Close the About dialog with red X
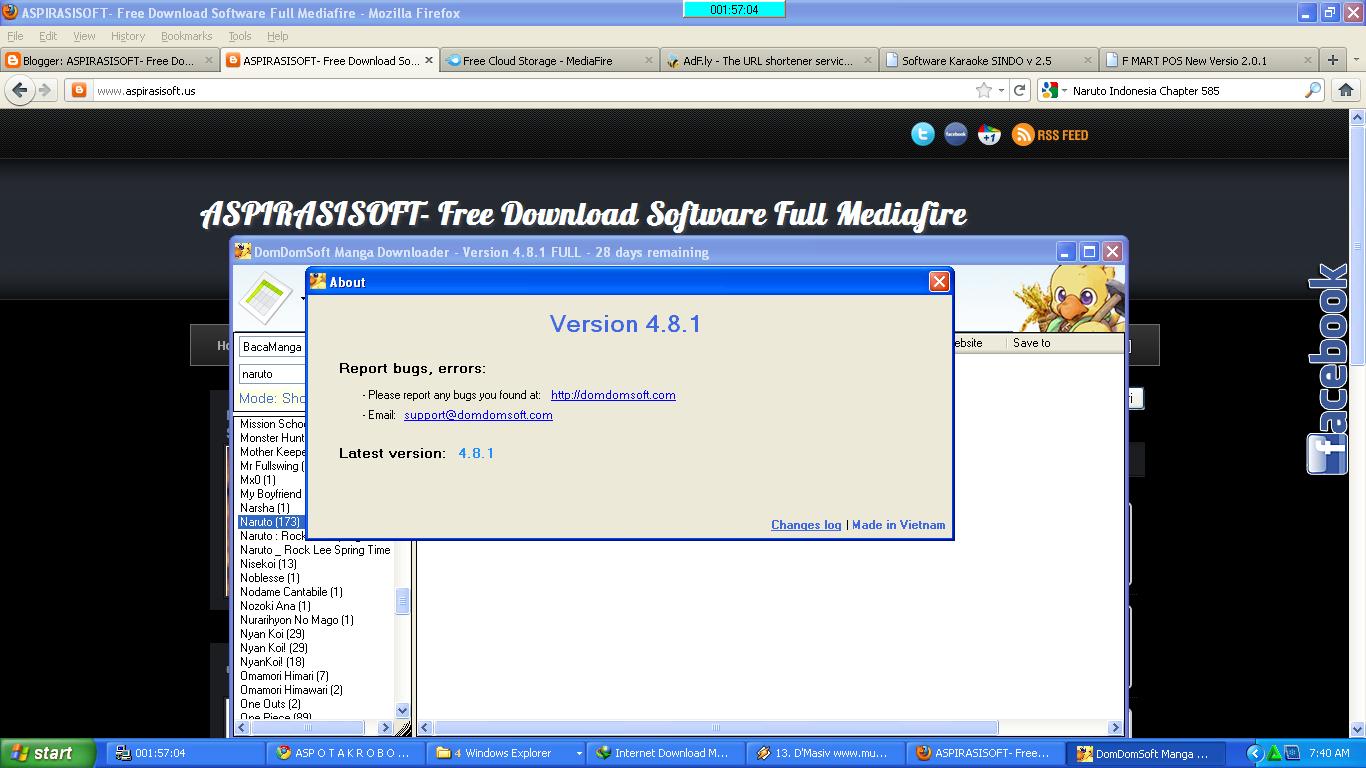 939,282
